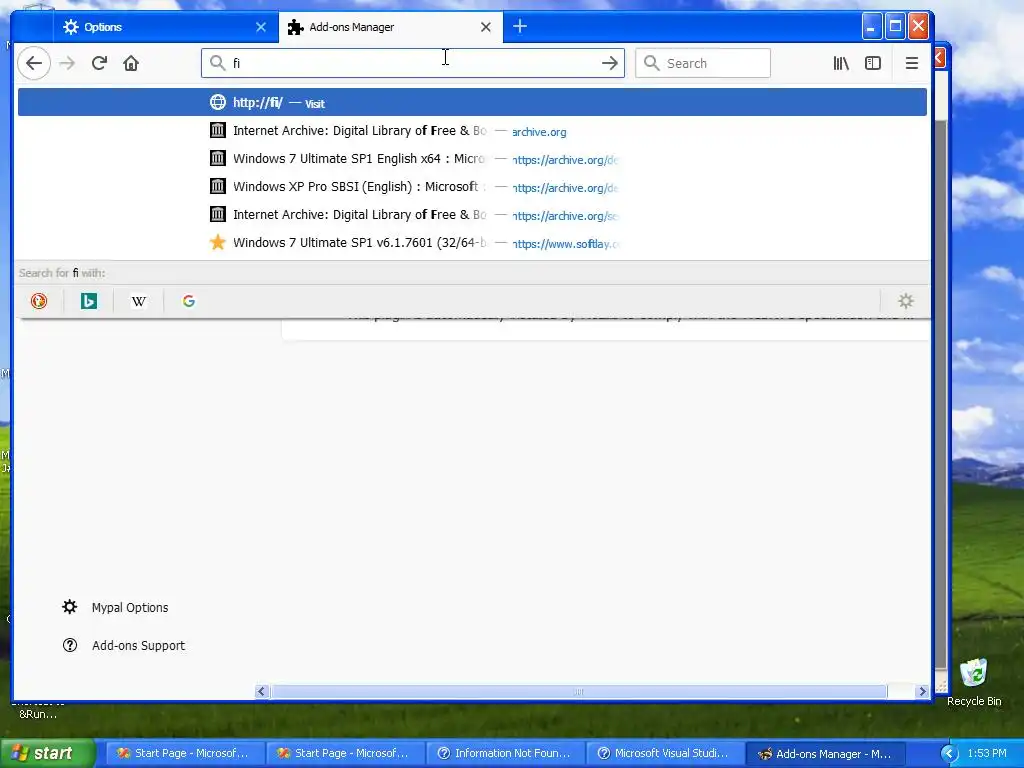Click the globe icon on http://fi/ row
This screenshot has height=768, width=1024.
coord(217,103)
